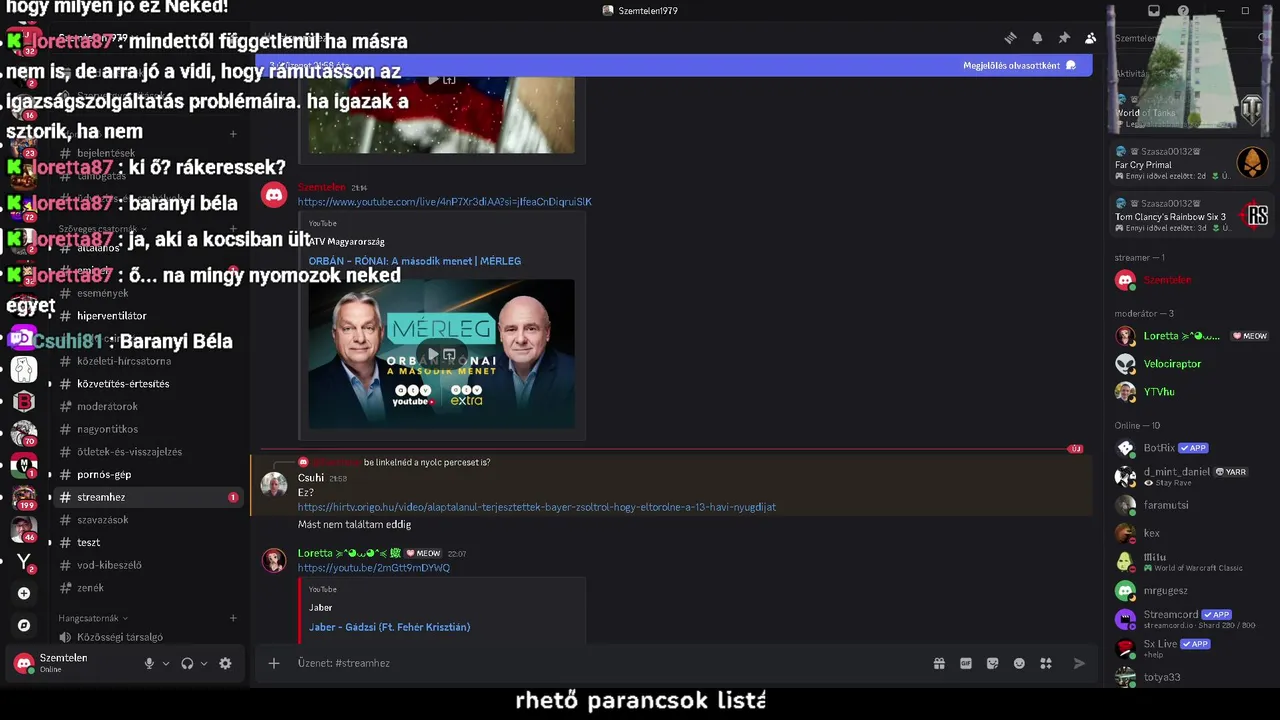Viewport: 1280px width, 720px height.
Task: Select the nagyontitkos channel
Action: click(x=147, y=429)
